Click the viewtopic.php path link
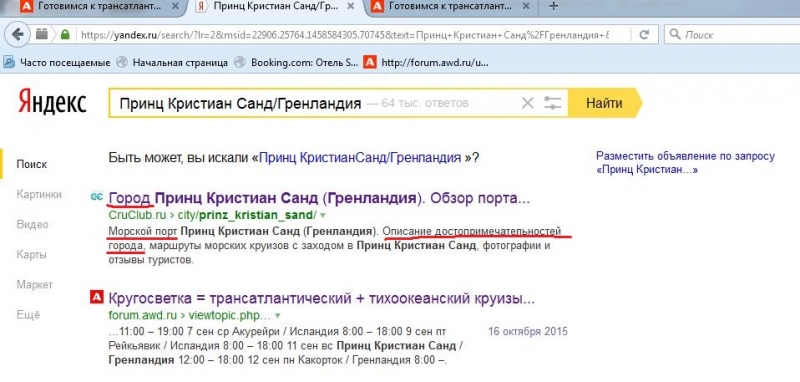The width and height of the screenshot is (800, 382). [x=230, y=315]
